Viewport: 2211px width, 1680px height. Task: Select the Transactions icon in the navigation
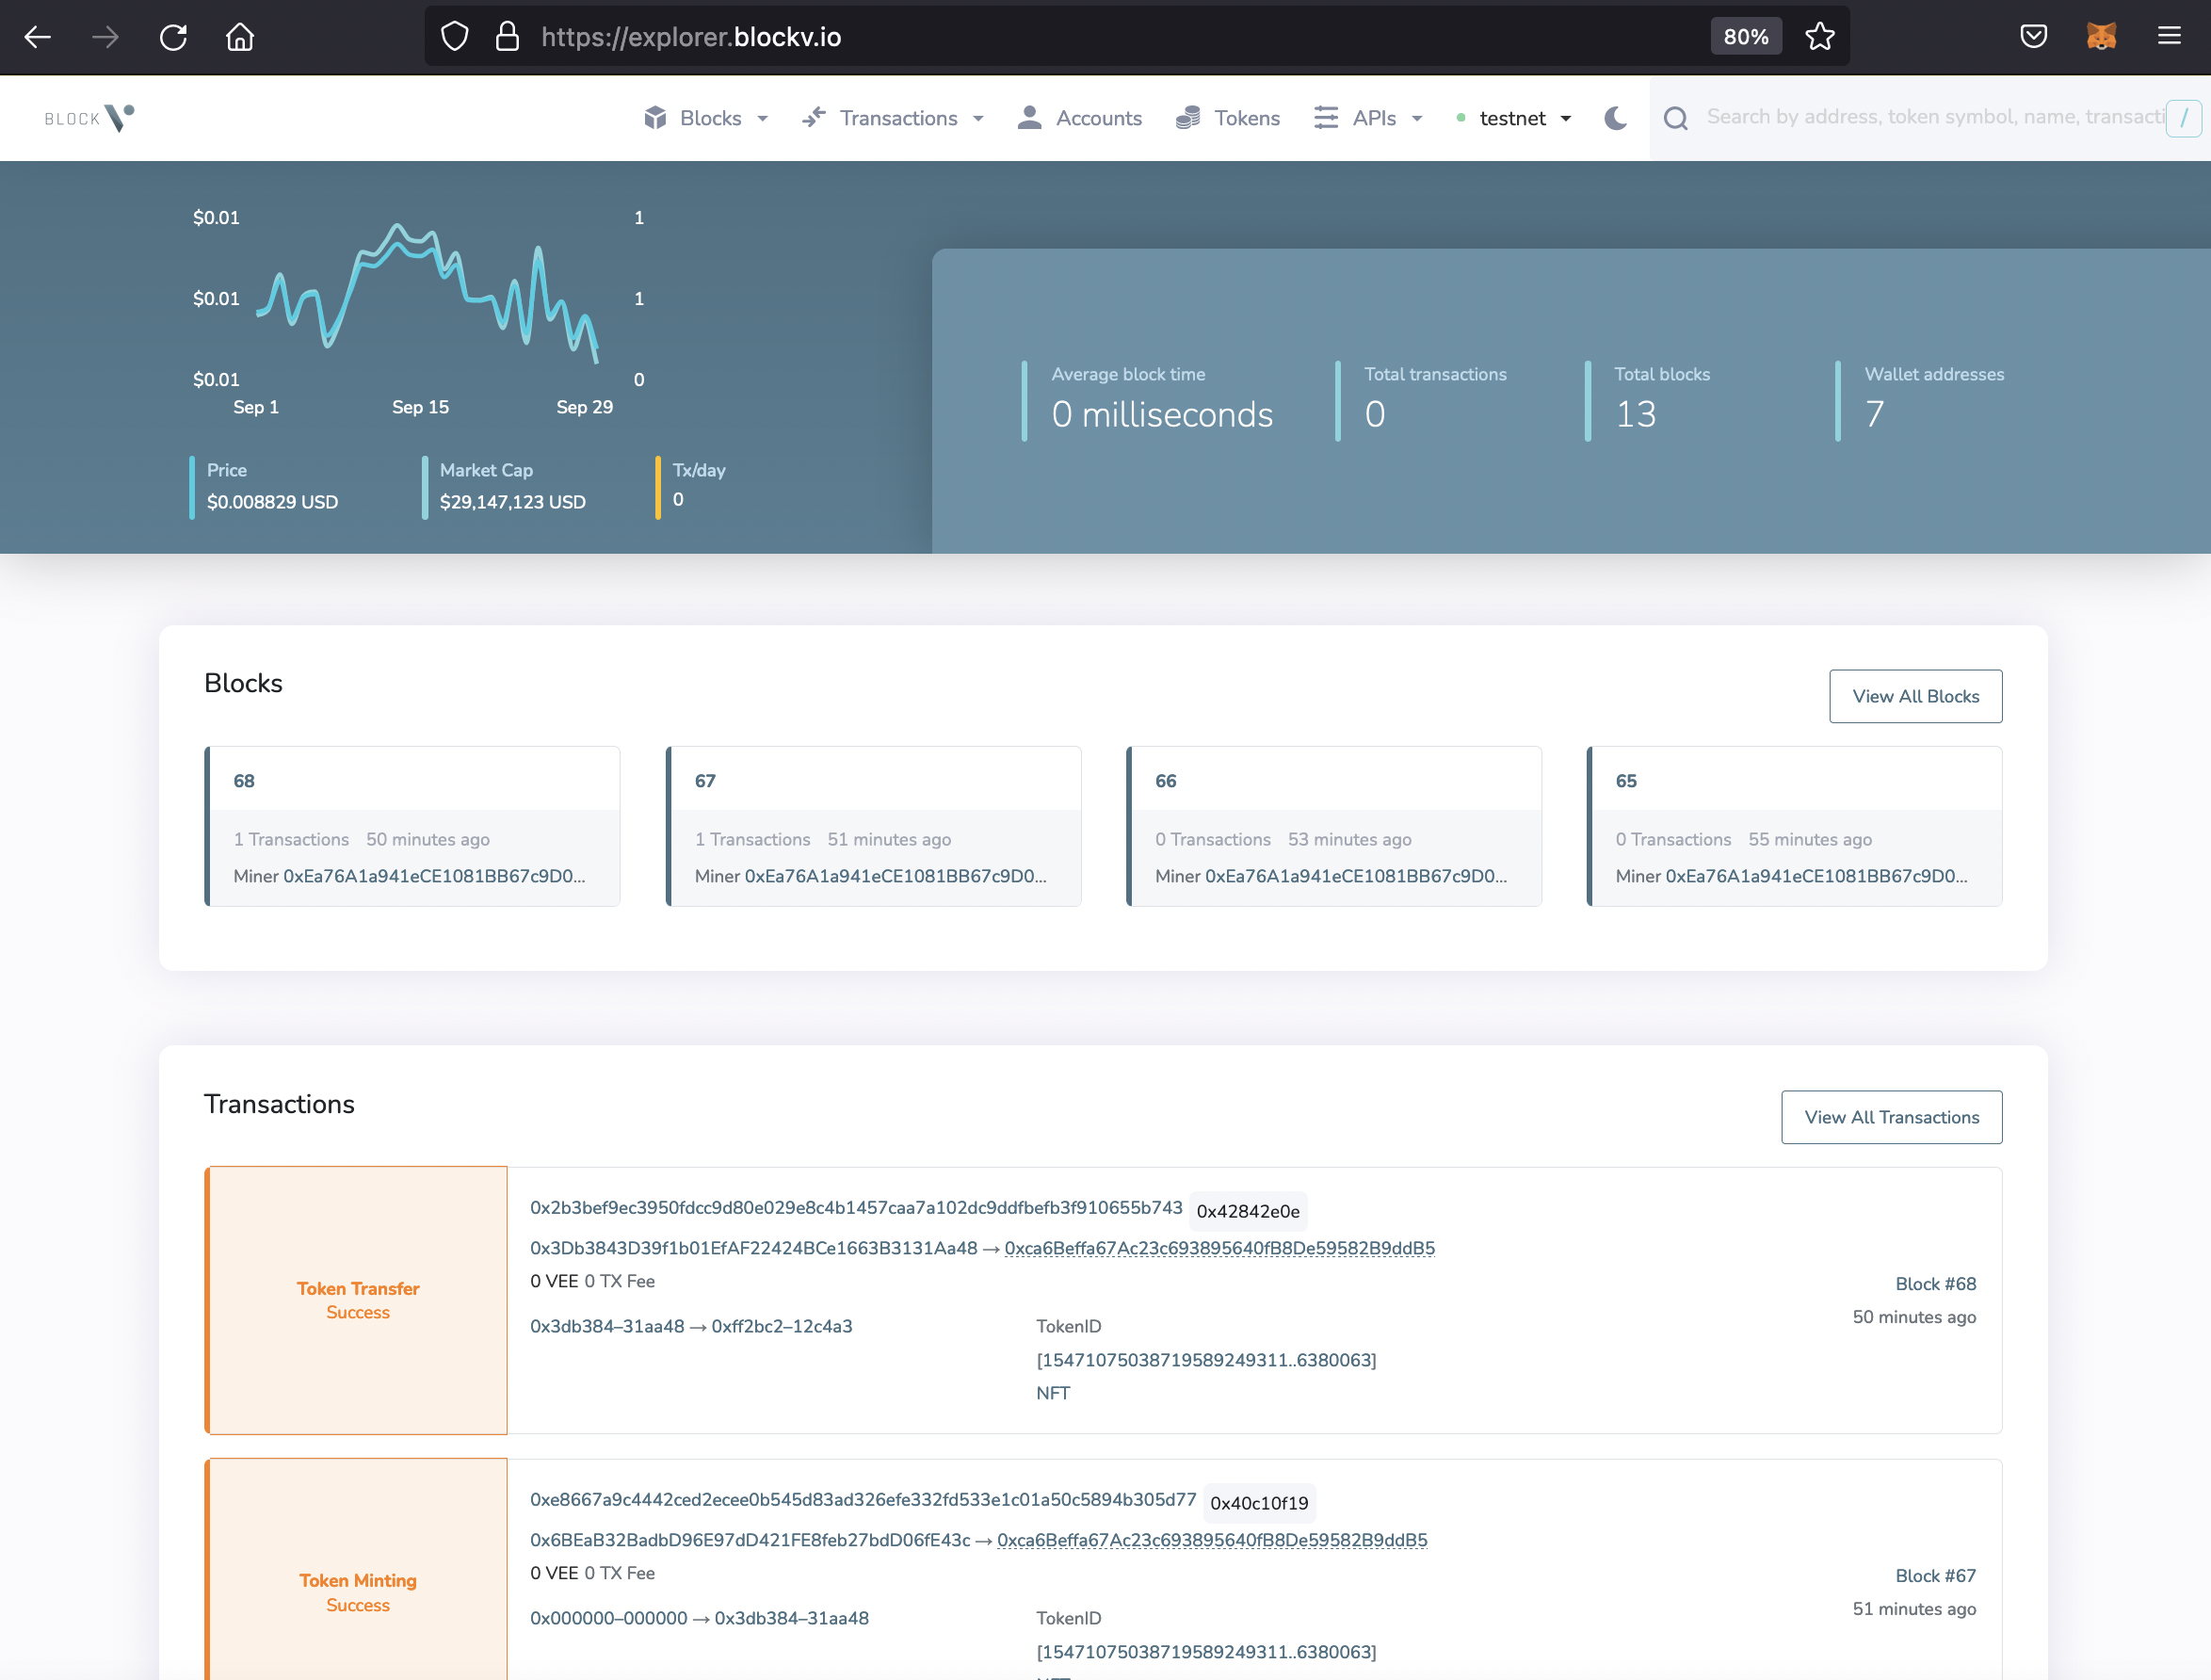click(814, 117)
